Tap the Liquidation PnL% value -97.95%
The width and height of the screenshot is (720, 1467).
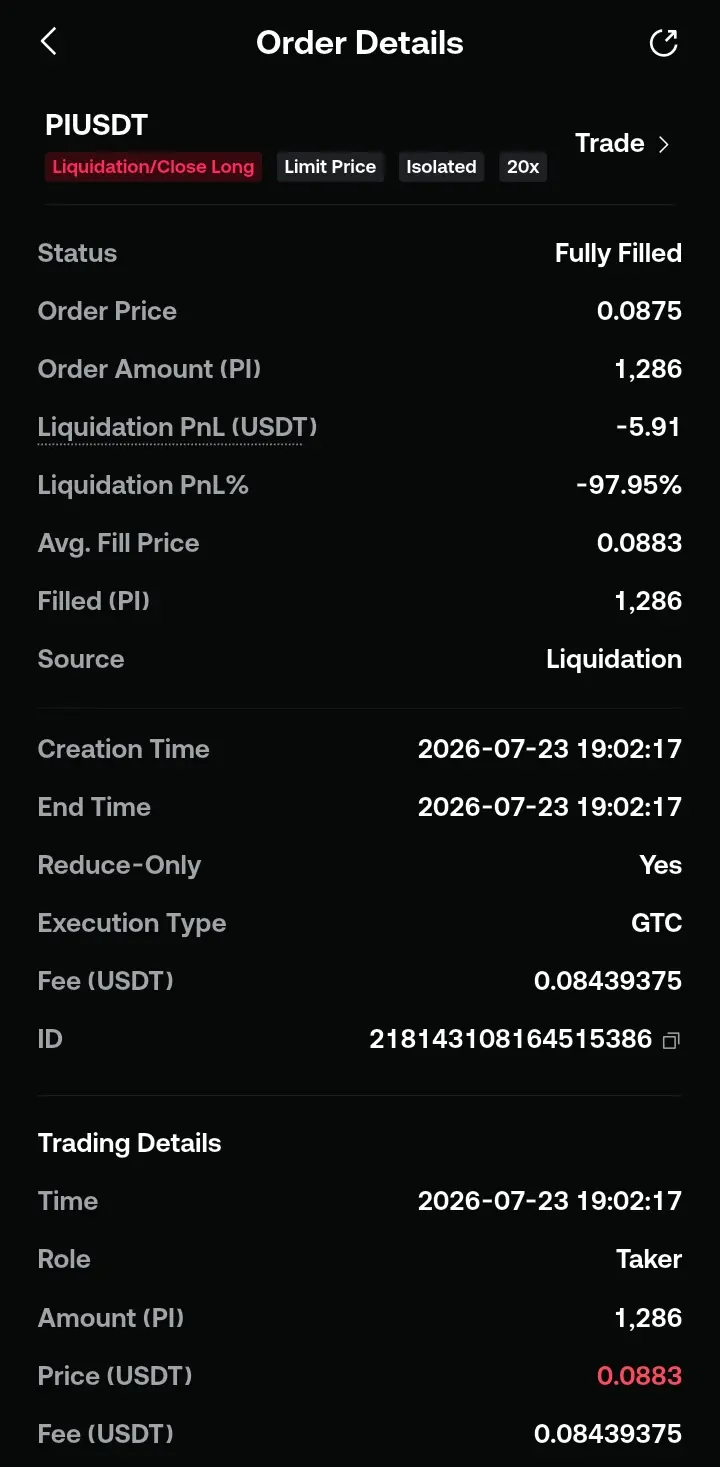pos(629,485)
